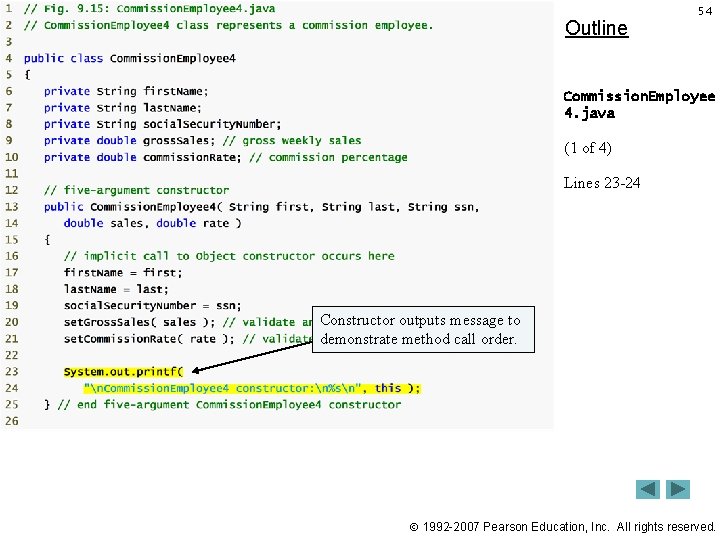
Task: Click the double sales, double rate parameters
Action: 152,224
